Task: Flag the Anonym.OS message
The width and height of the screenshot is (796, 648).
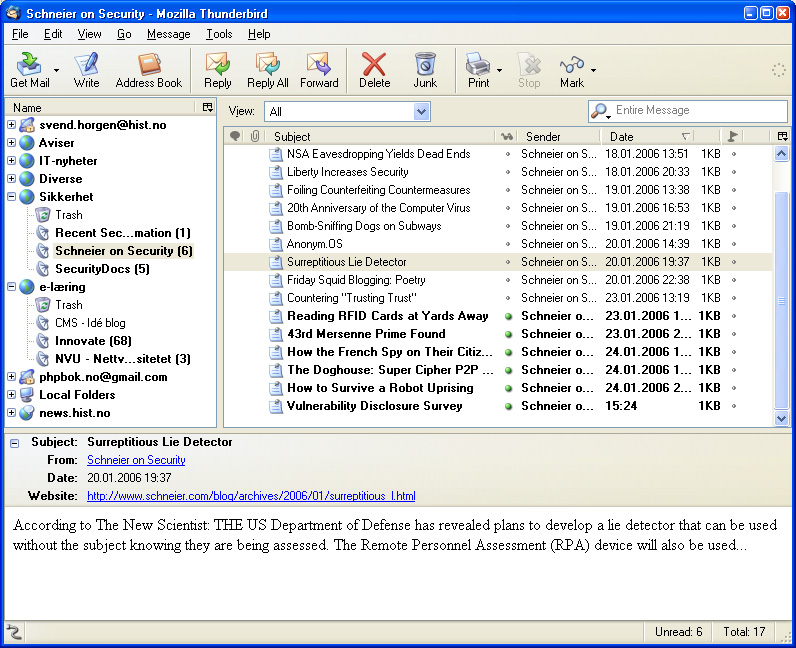Action: coord(734,244)
